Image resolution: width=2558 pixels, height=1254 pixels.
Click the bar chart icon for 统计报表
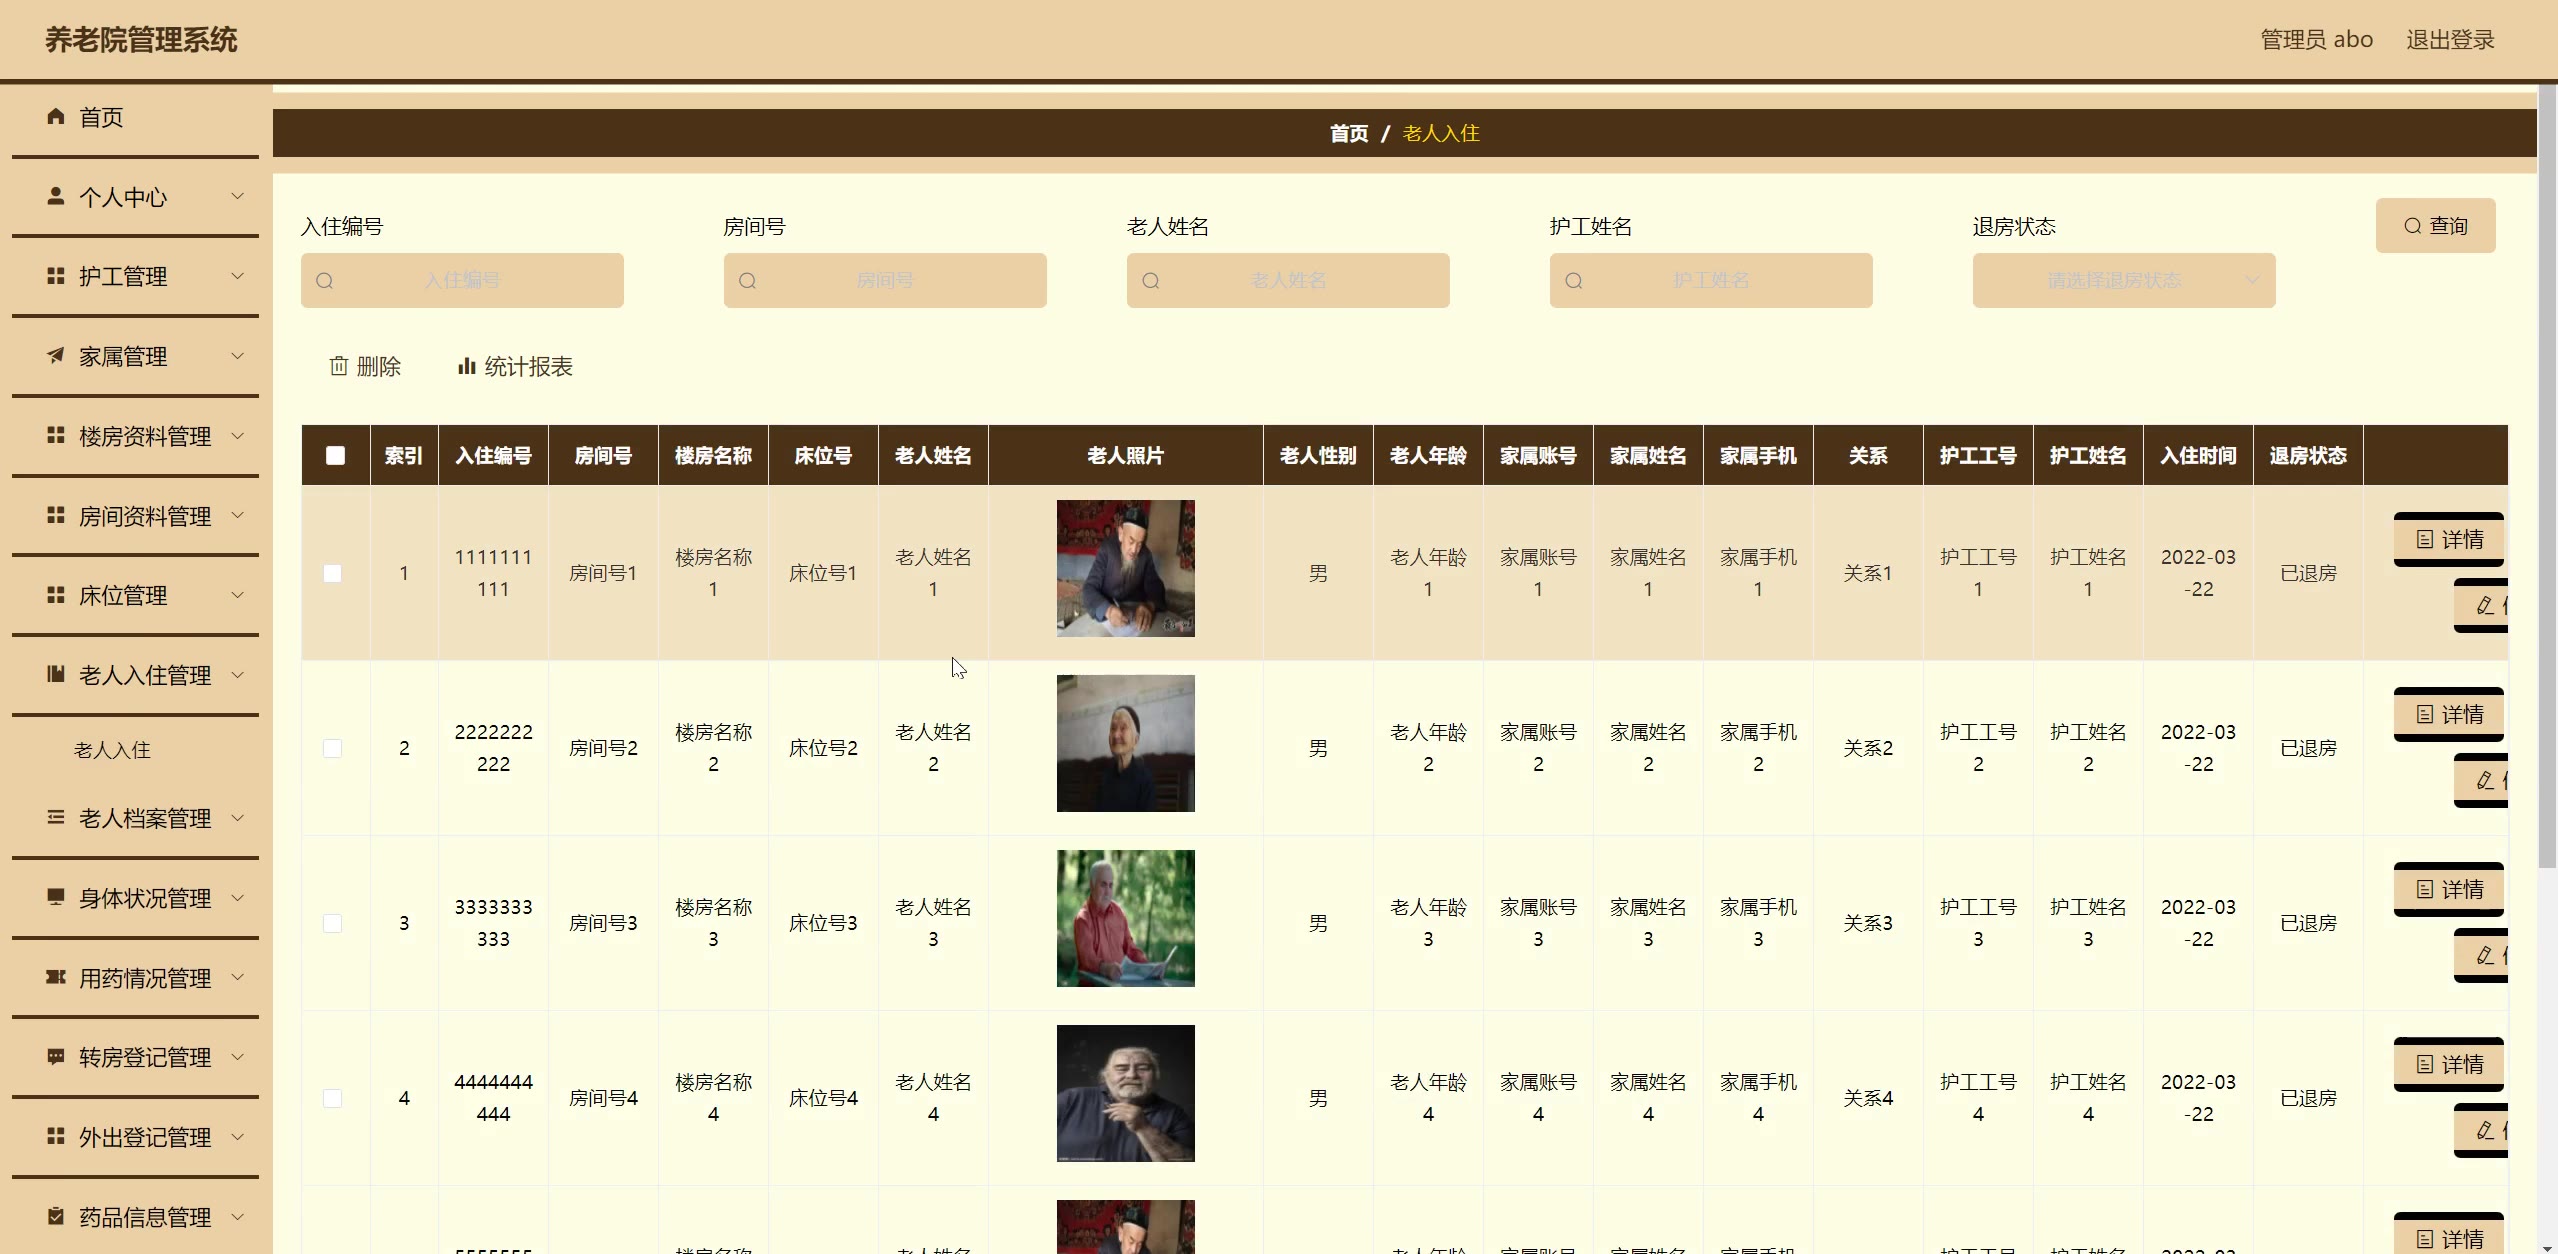click(x=466, y=367)
